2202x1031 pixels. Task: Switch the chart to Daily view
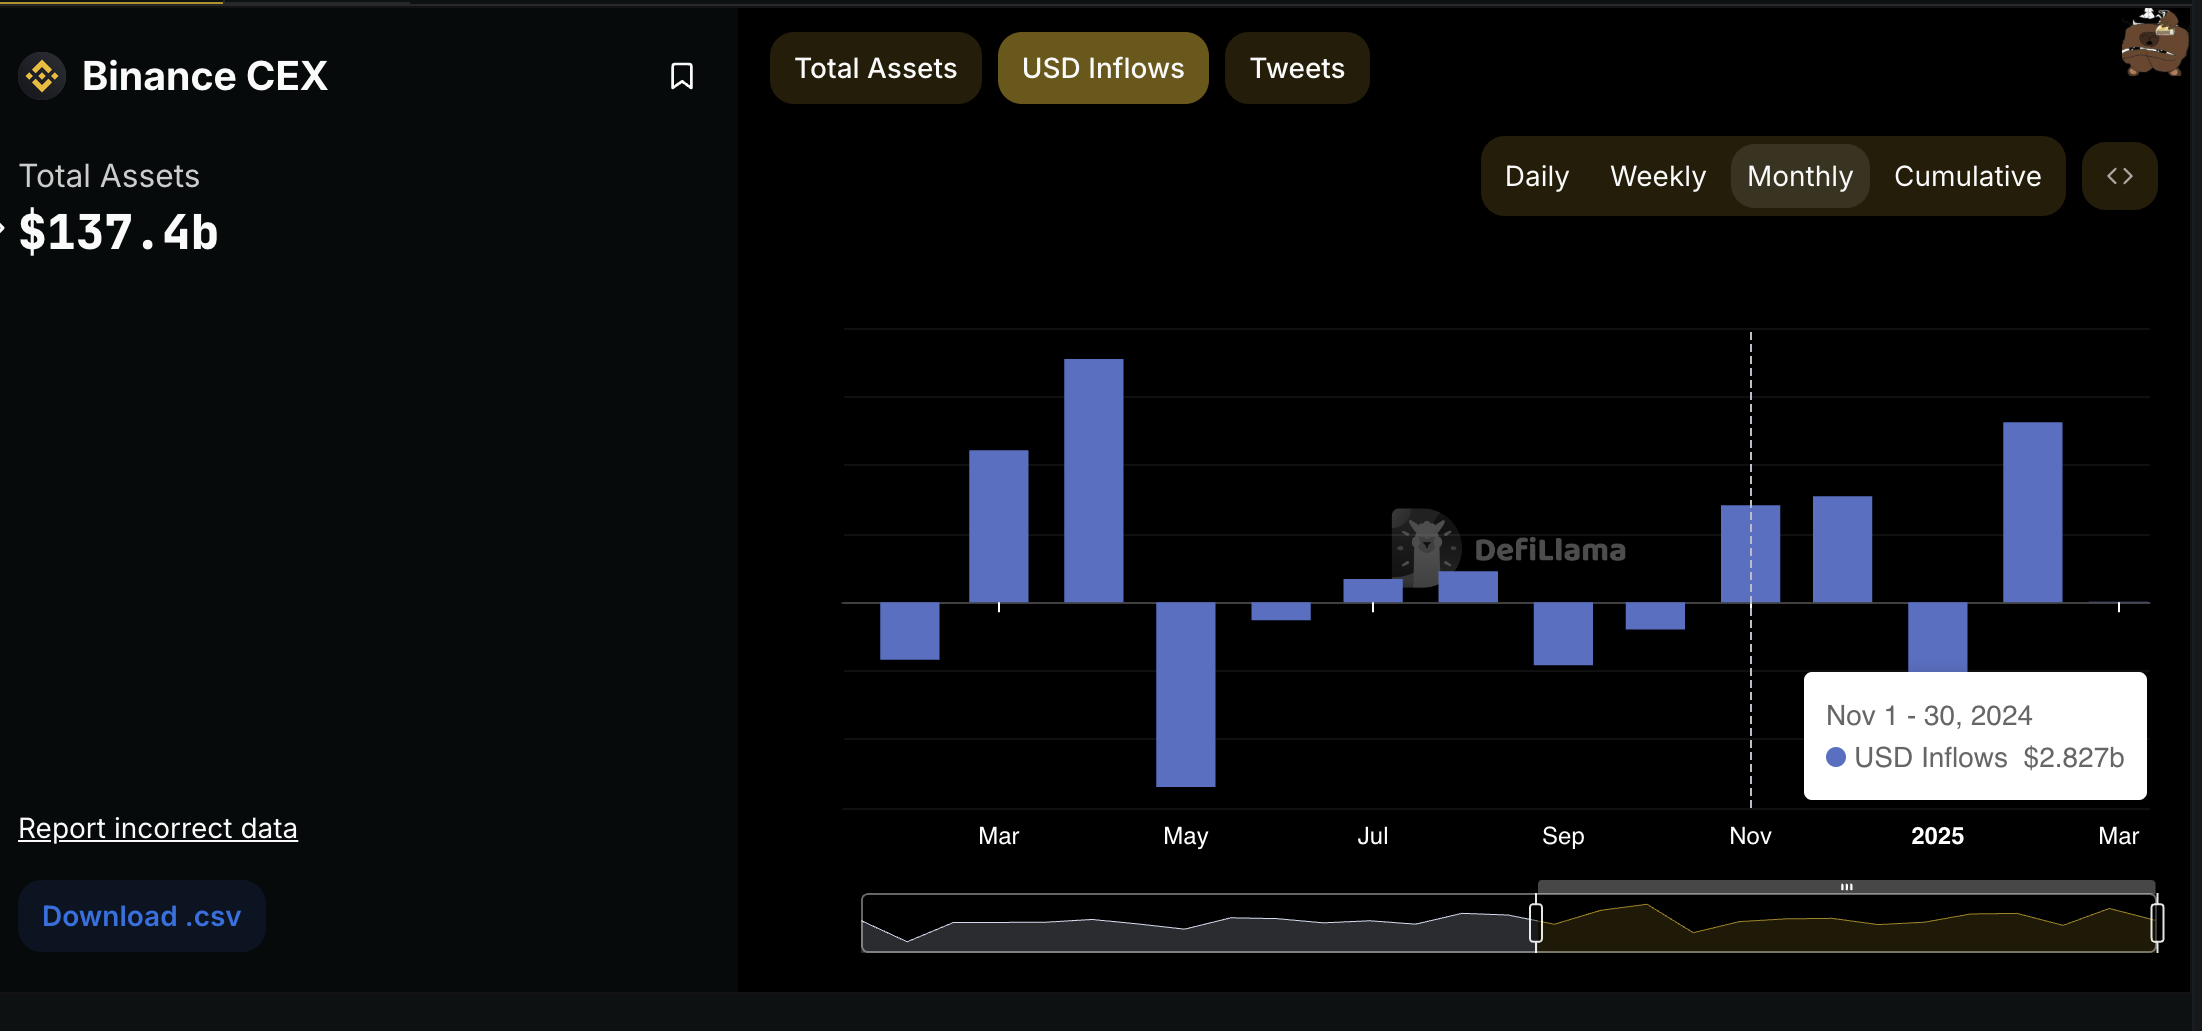[x=1535, y=175]
